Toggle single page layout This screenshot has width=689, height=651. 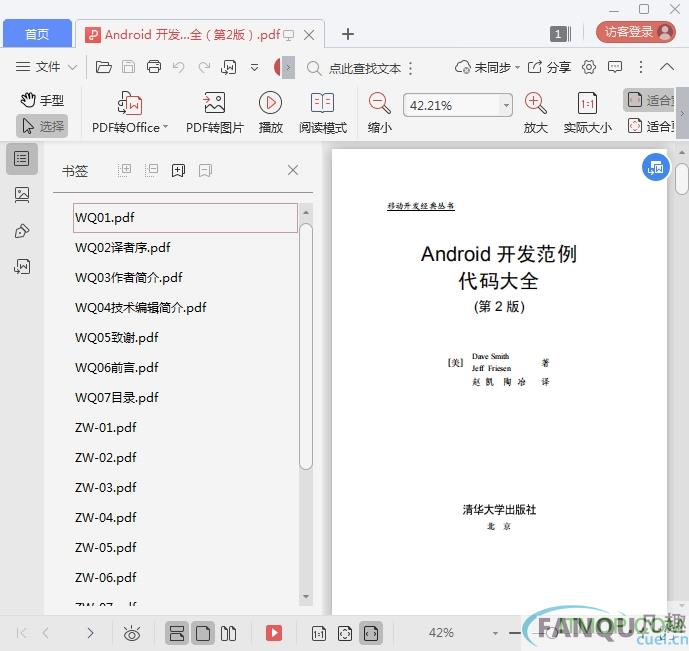click(x=203, y=633)
